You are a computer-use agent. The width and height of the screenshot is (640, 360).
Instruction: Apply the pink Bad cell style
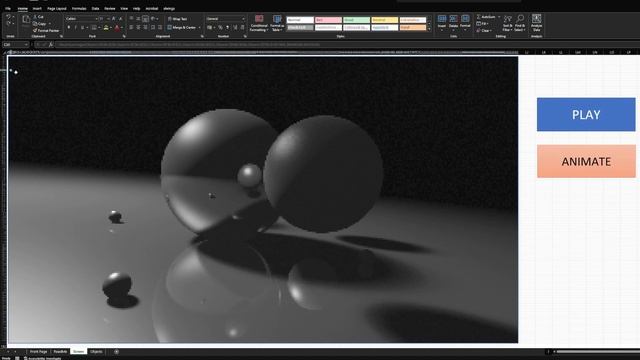328,20
